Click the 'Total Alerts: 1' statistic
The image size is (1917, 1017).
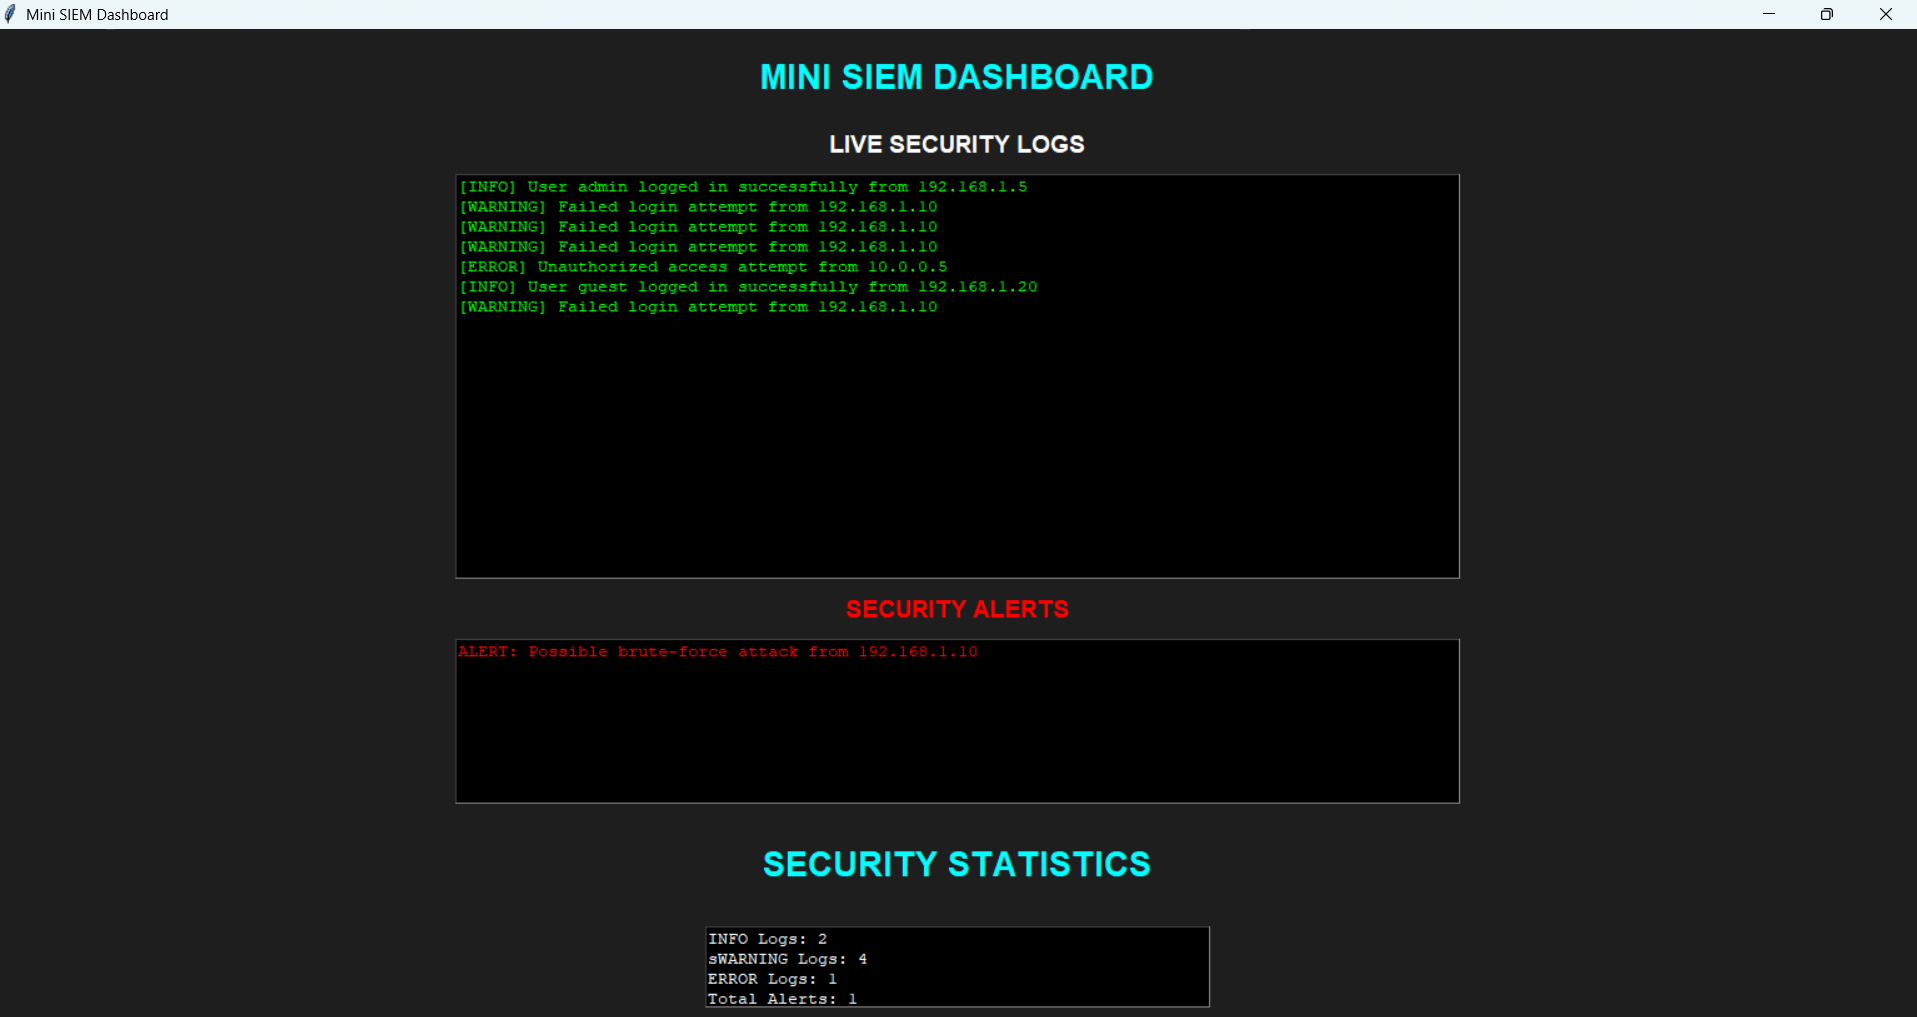coord(783,999)
